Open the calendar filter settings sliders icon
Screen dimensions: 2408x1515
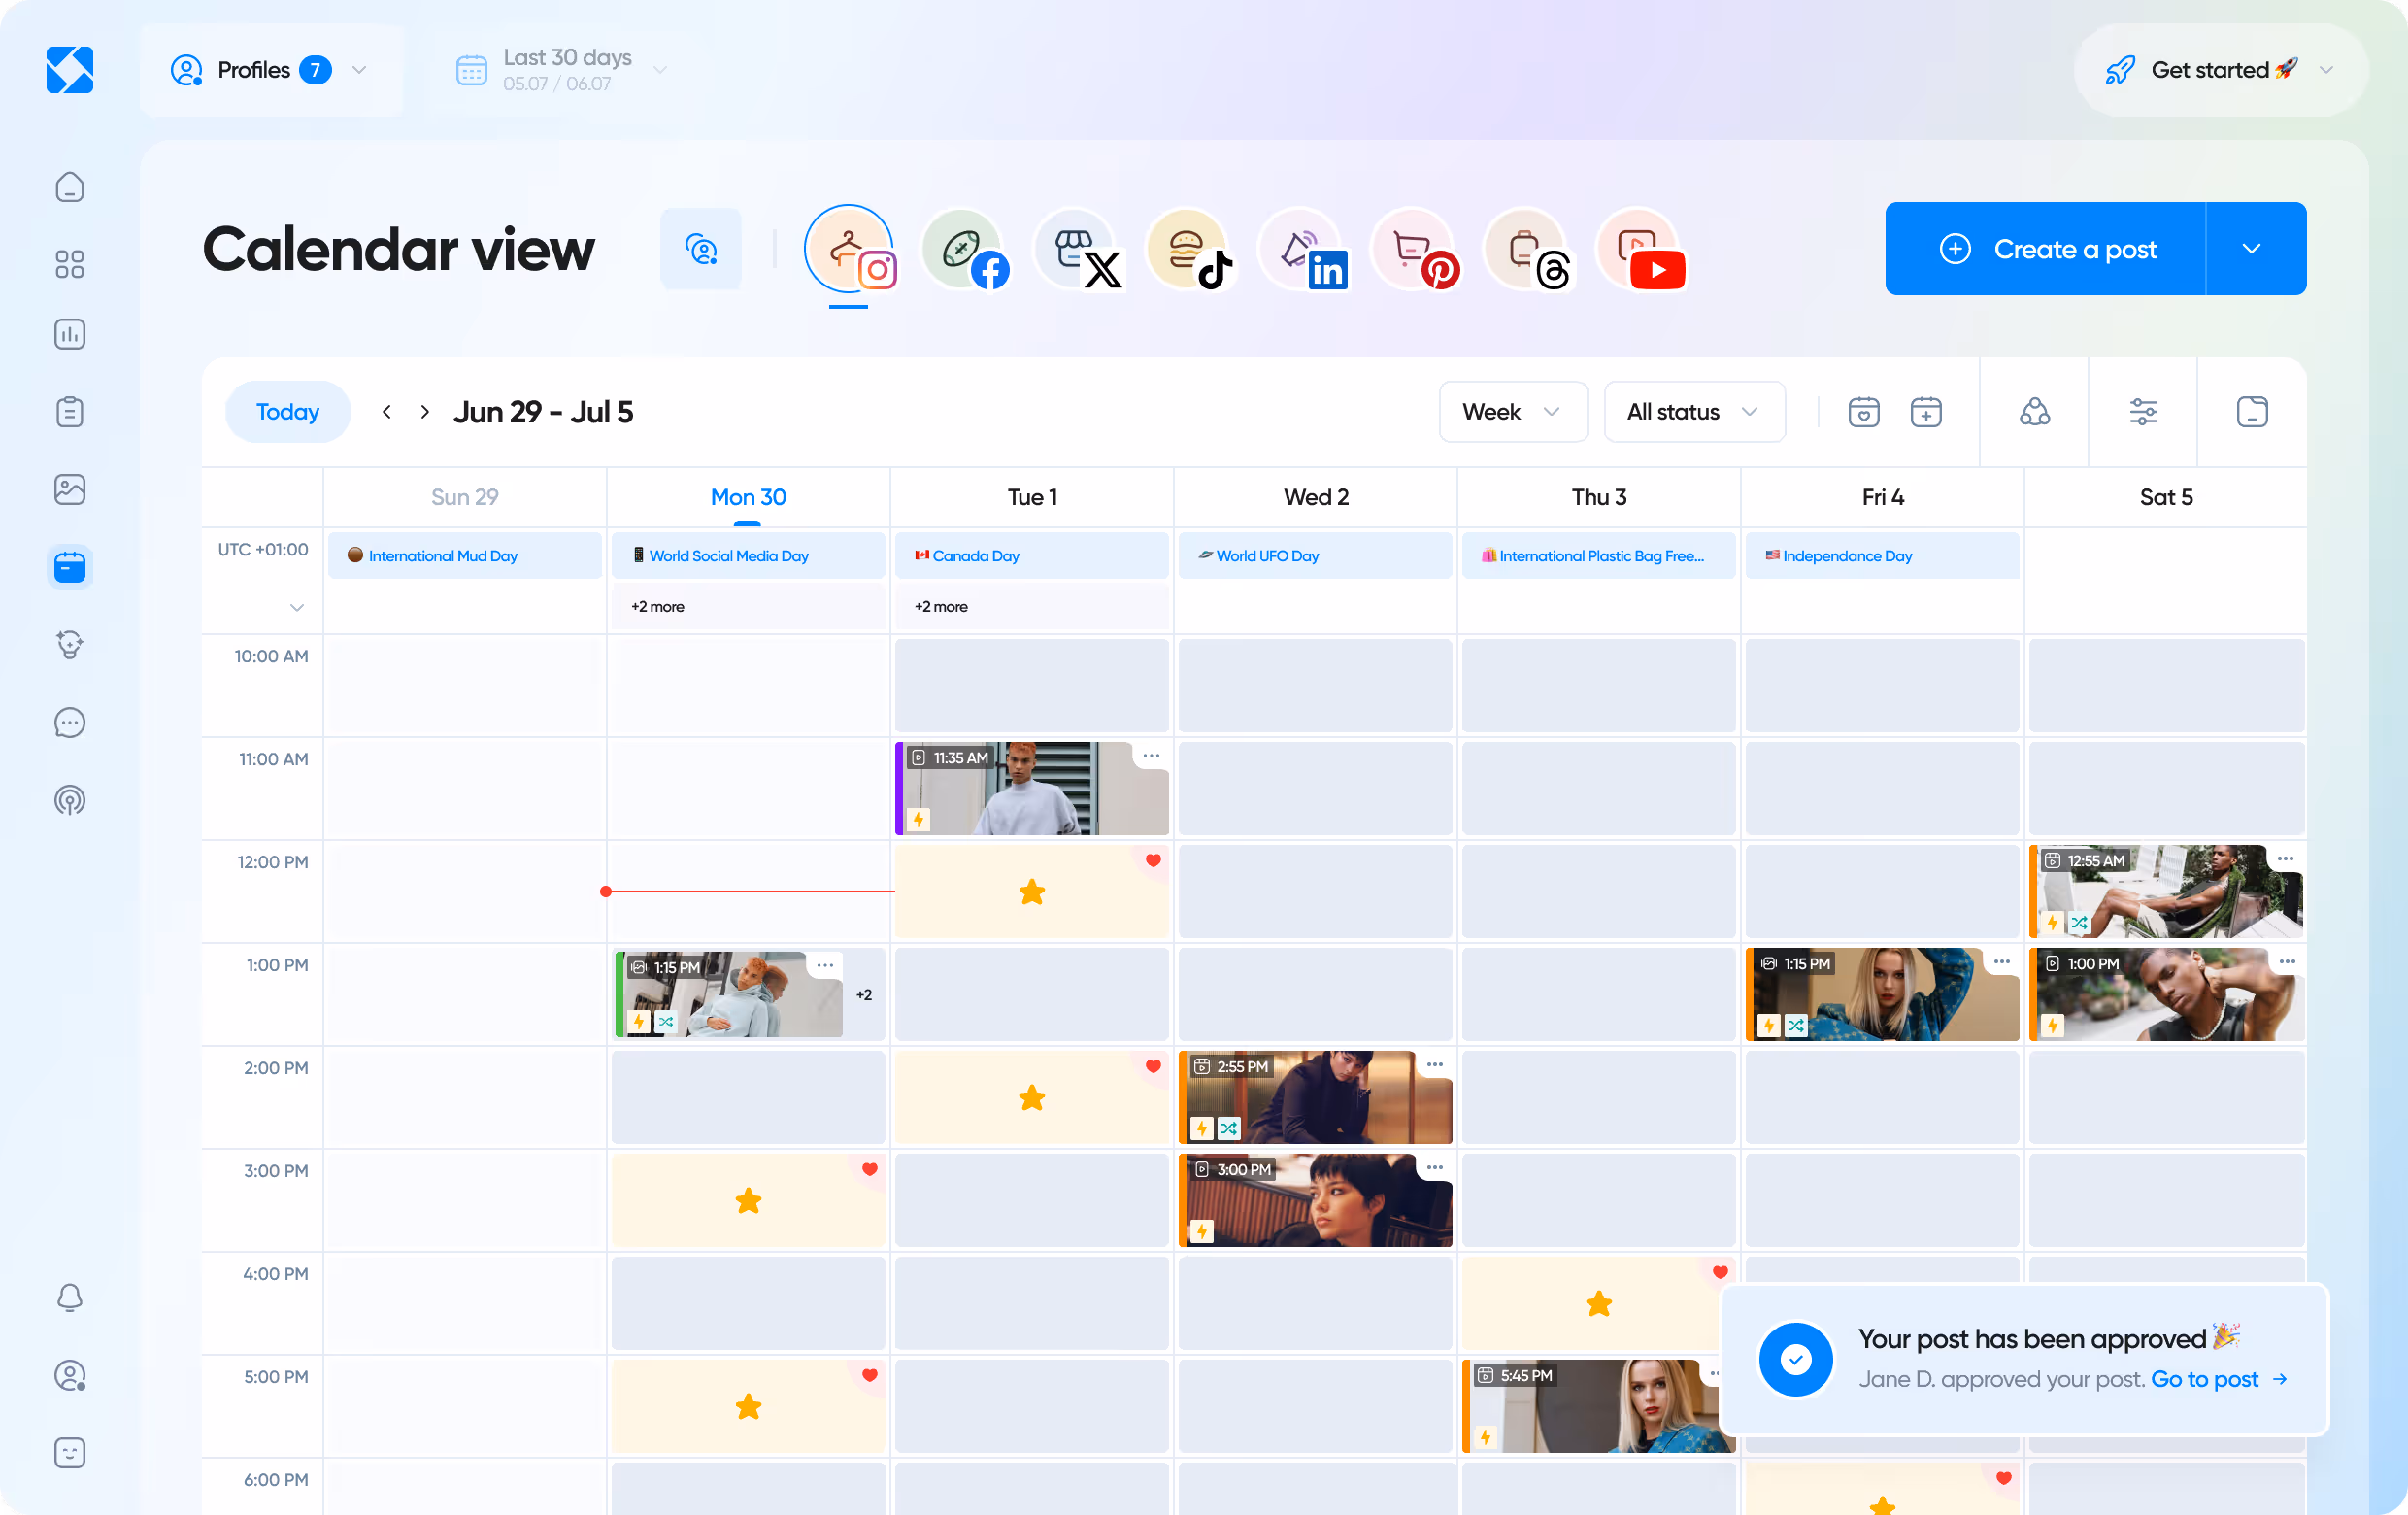pyautogui.click(x=2143, y=411)
